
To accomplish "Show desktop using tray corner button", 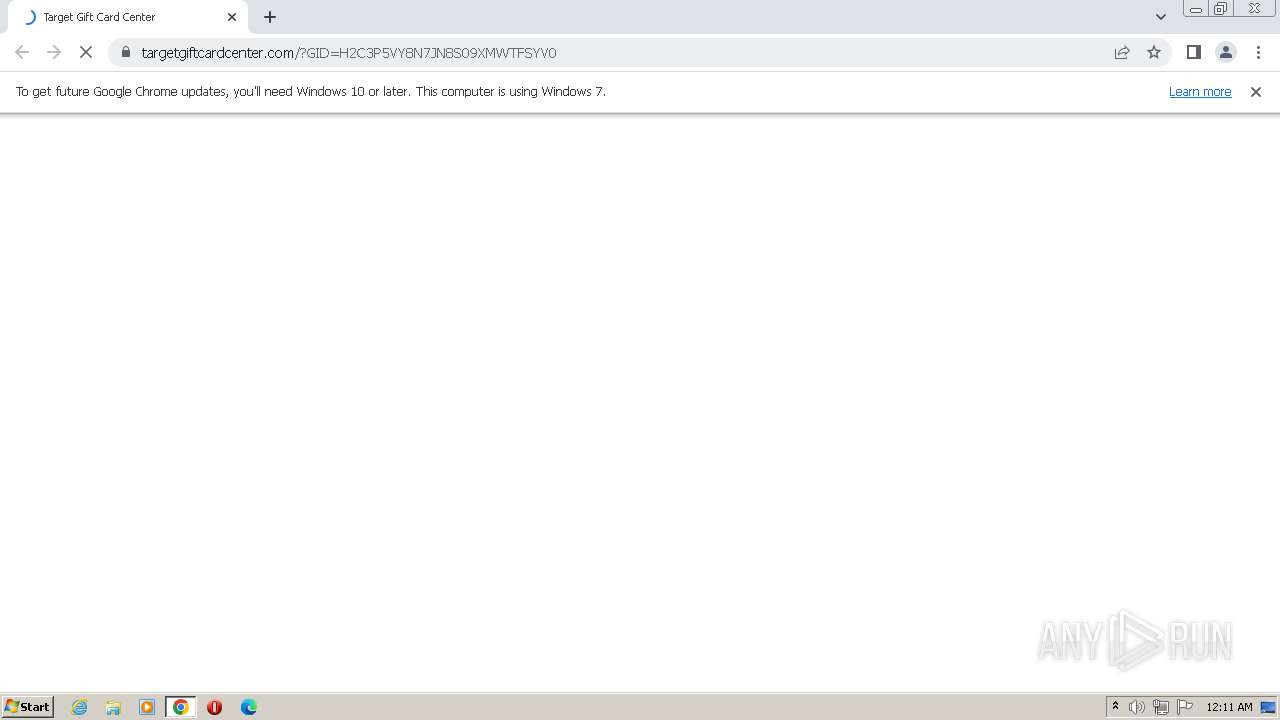I will [1268, 707].
